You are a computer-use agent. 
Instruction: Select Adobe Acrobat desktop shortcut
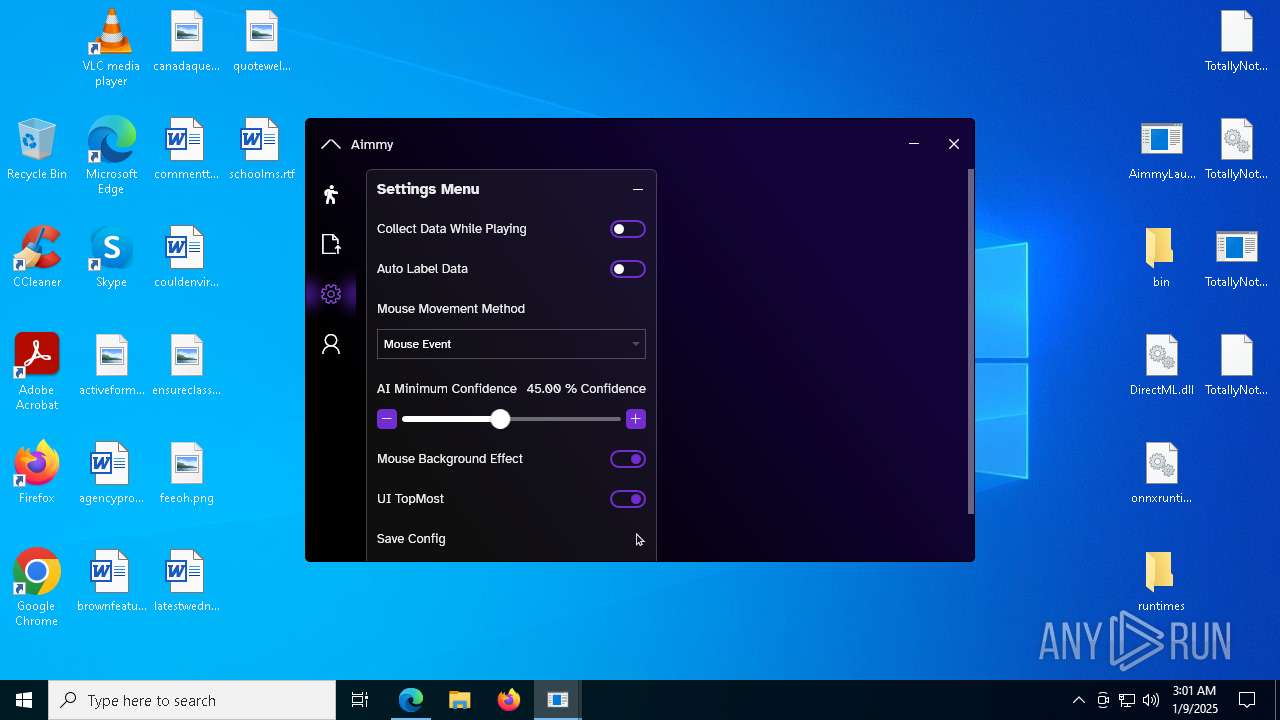click(x=37, y=371)
